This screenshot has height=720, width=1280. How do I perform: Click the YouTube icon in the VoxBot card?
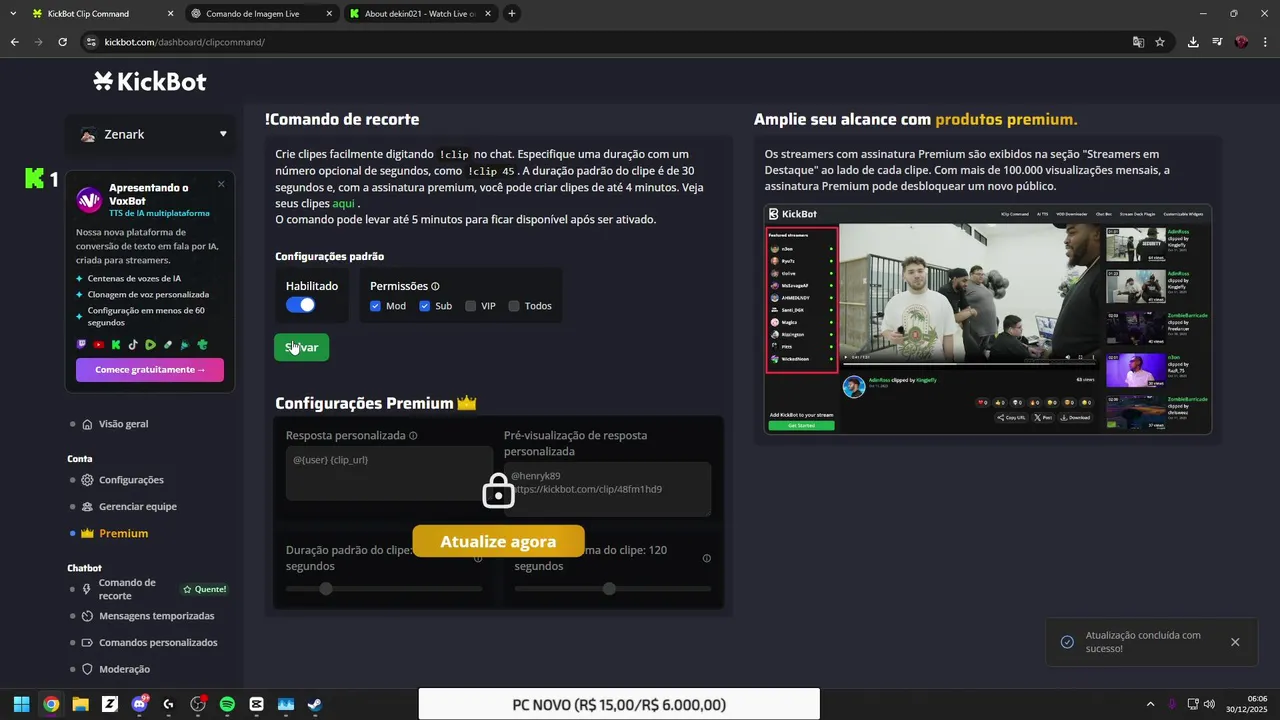(x=99, y=344)
